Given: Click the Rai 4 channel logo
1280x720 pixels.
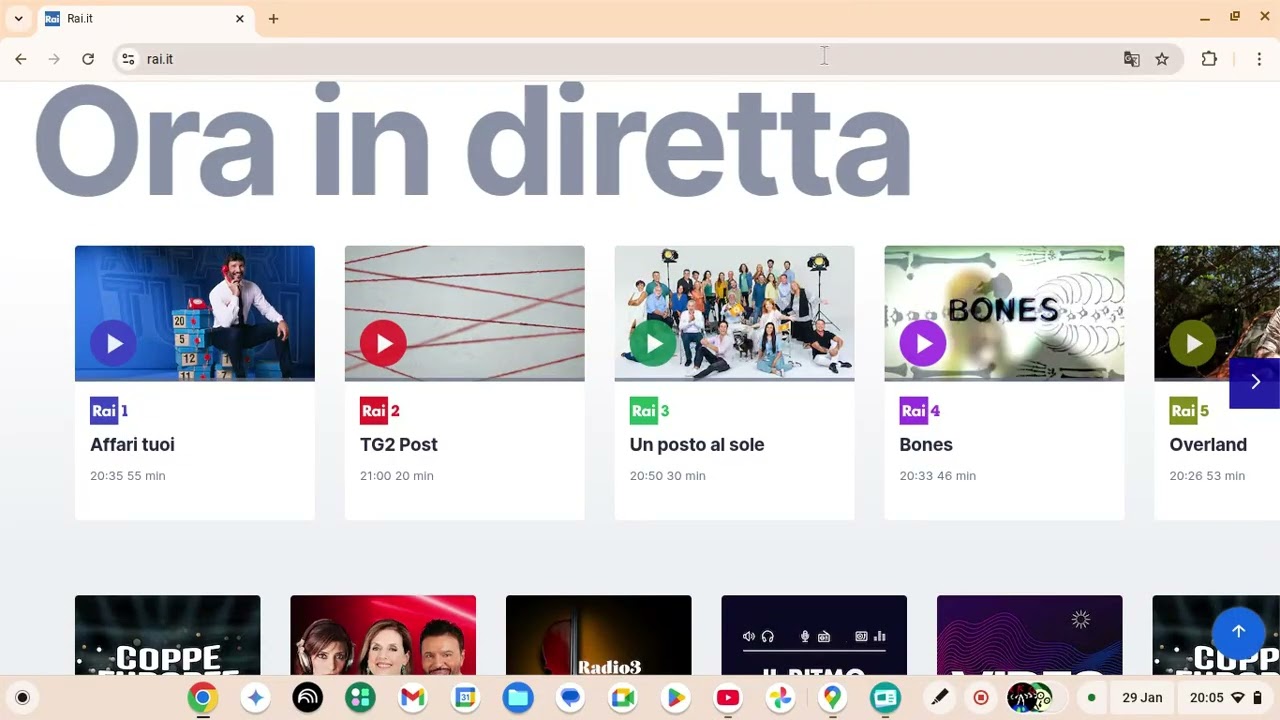Looking at the screenshot, I should (x=920, y=411).
